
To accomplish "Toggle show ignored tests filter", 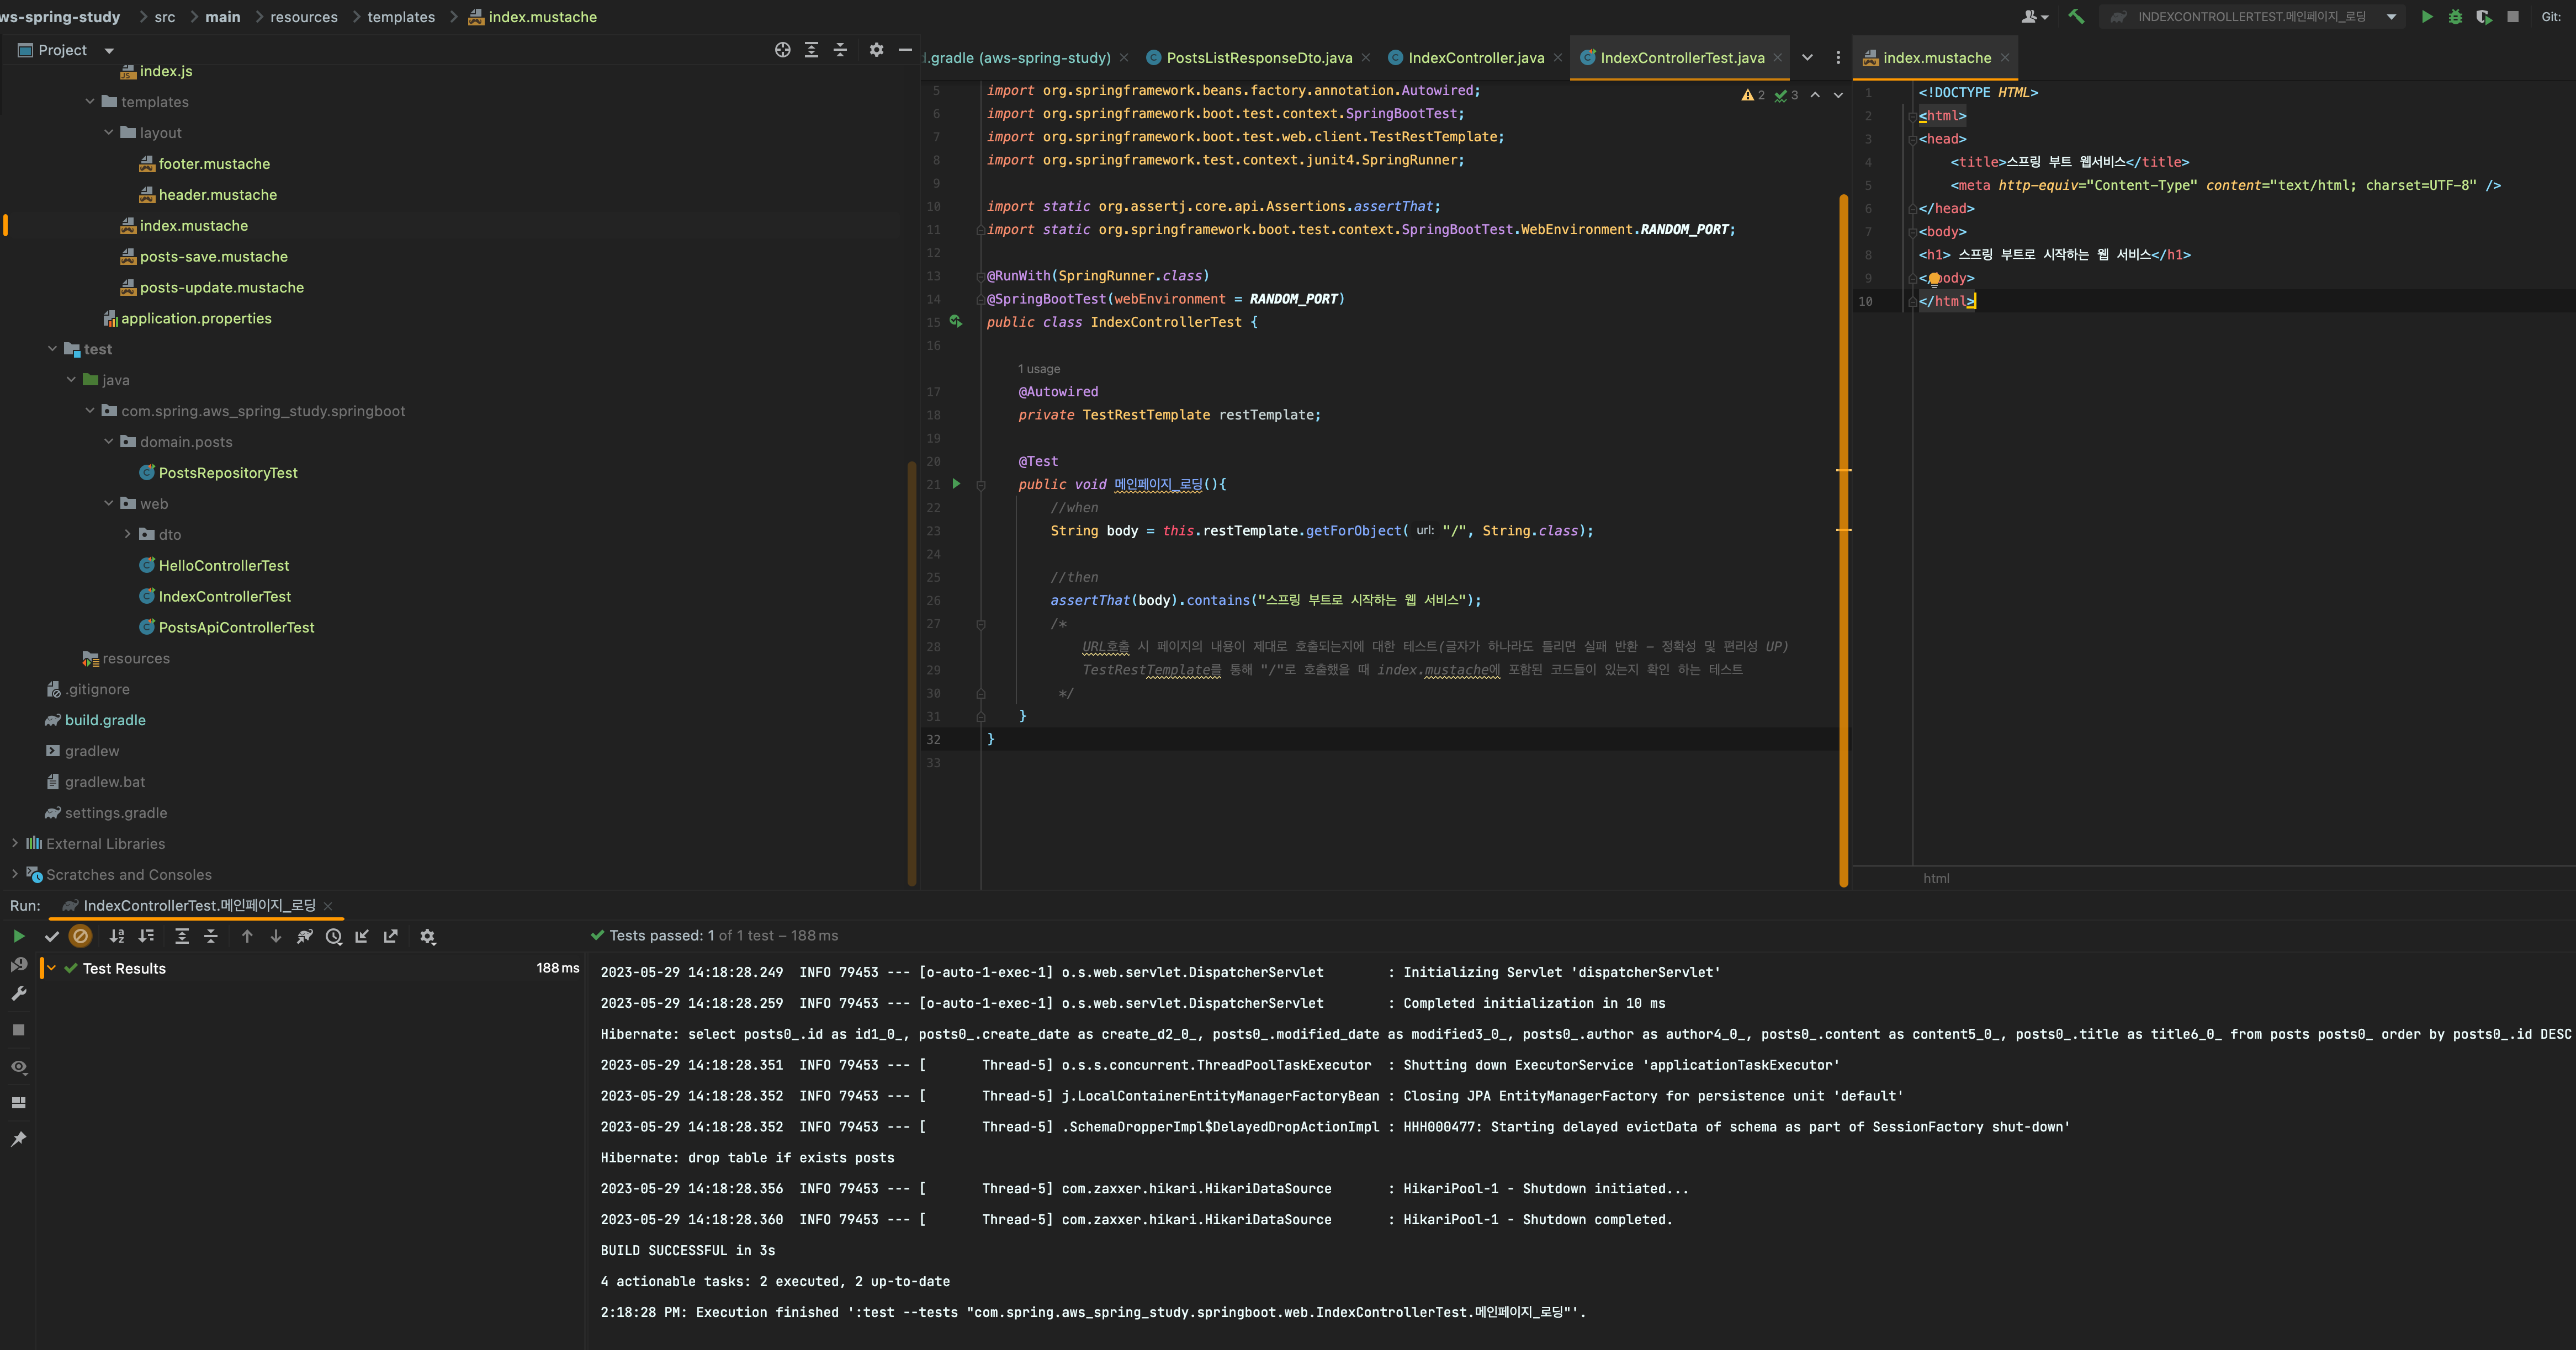I will pyautogui.click(x=81, y=936).
